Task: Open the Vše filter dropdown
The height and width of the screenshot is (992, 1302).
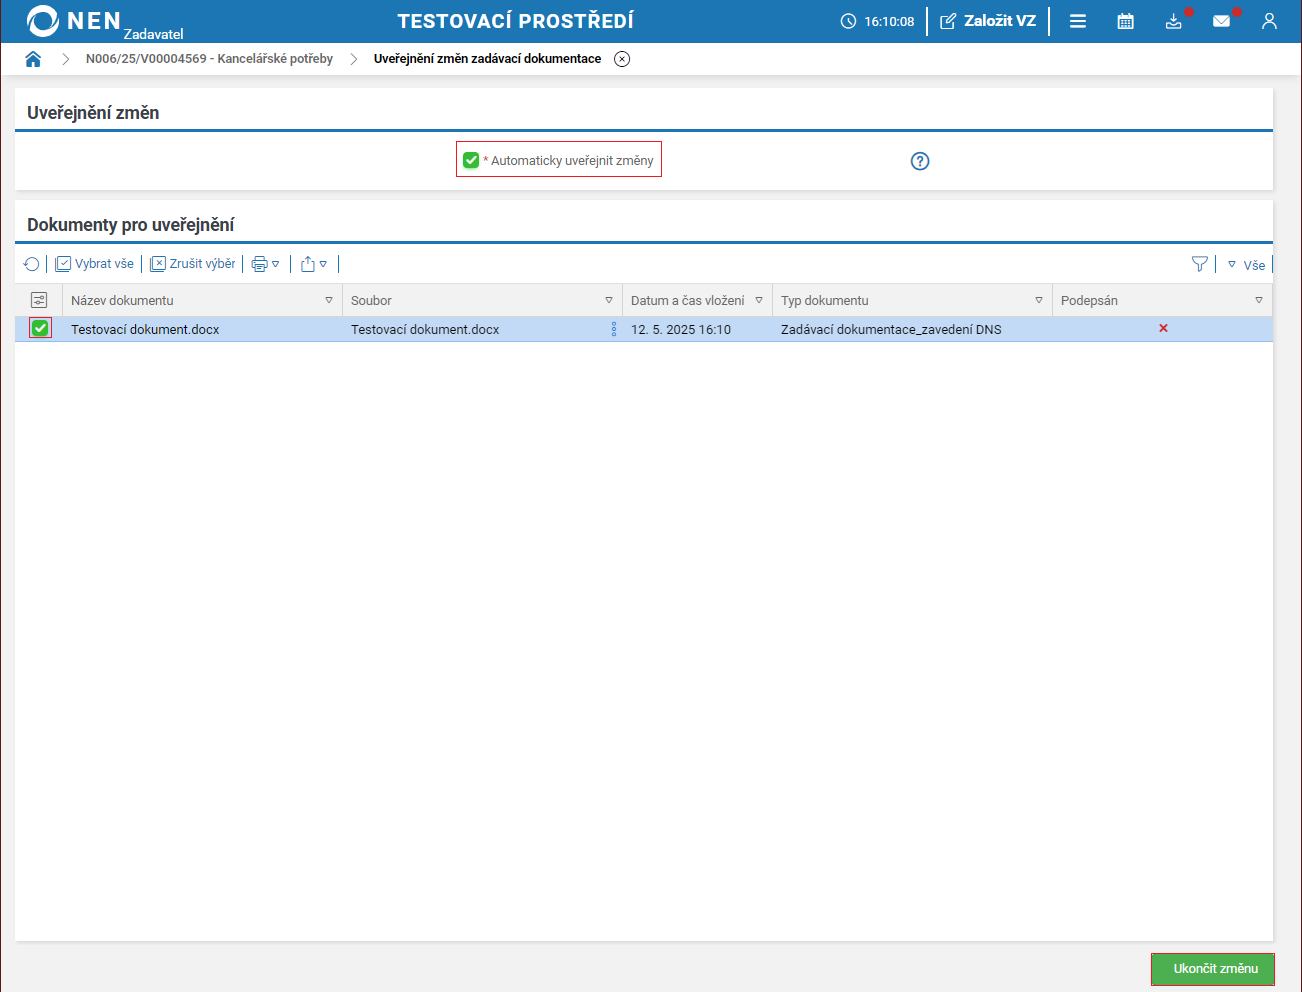Action: click(1246, 265)
